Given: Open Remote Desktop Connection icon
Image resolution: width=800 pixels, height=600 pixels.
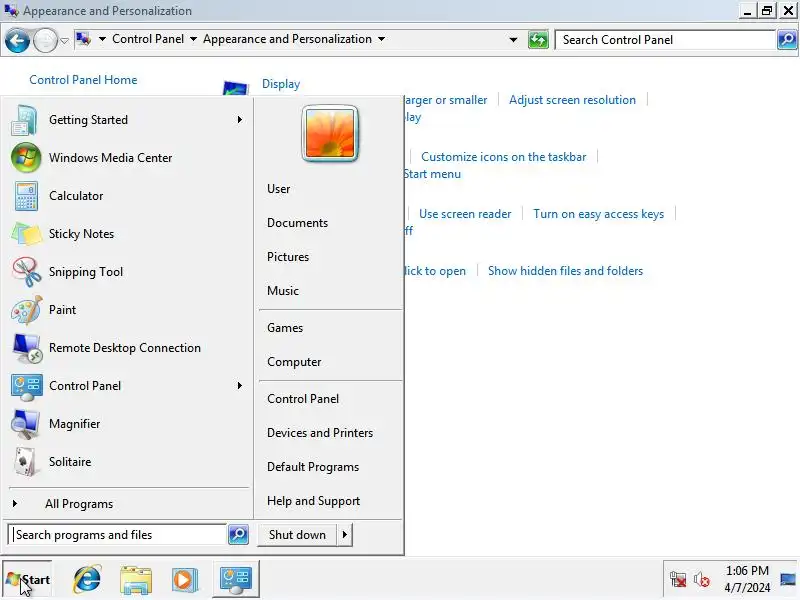Looking at the screenshot, I should [x=27, y=348].
